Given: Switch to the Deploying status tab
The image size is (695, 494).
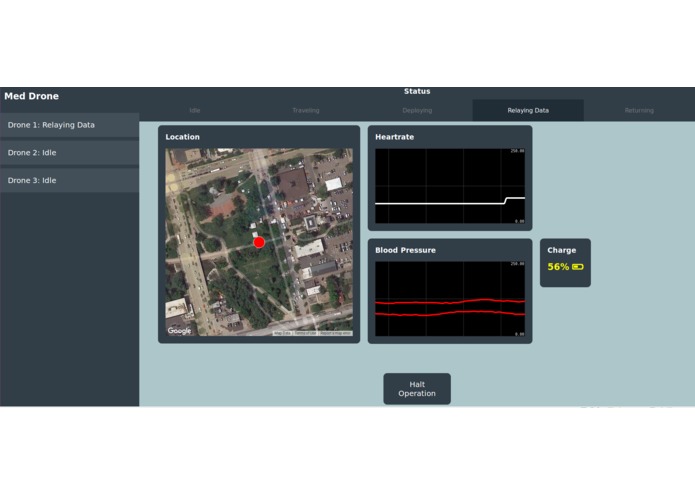Looking at the screenshot, I should (x=417, y=110).
